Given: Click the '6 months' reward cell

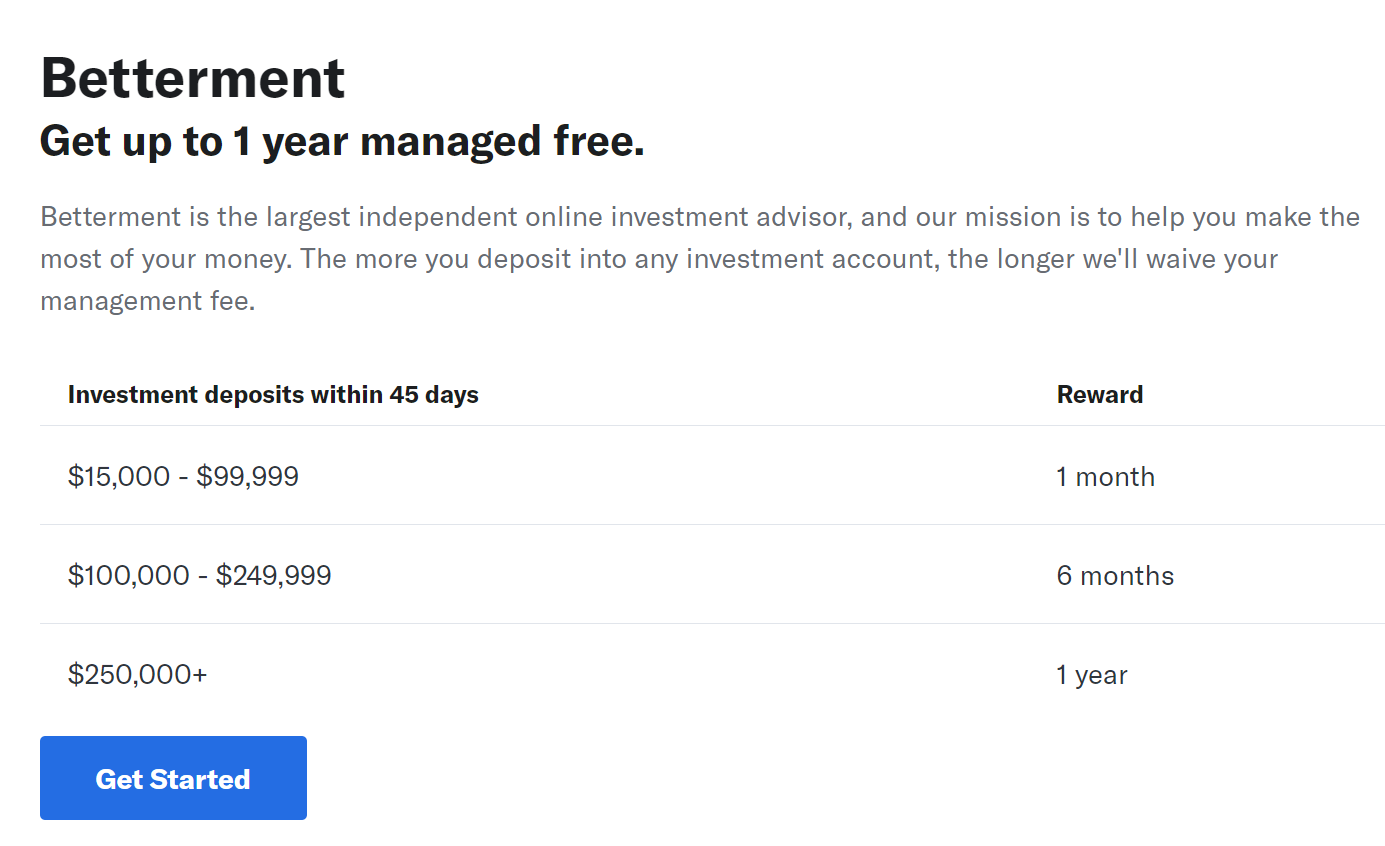Looking at the screenshot, I should (x=1115, y=576).
